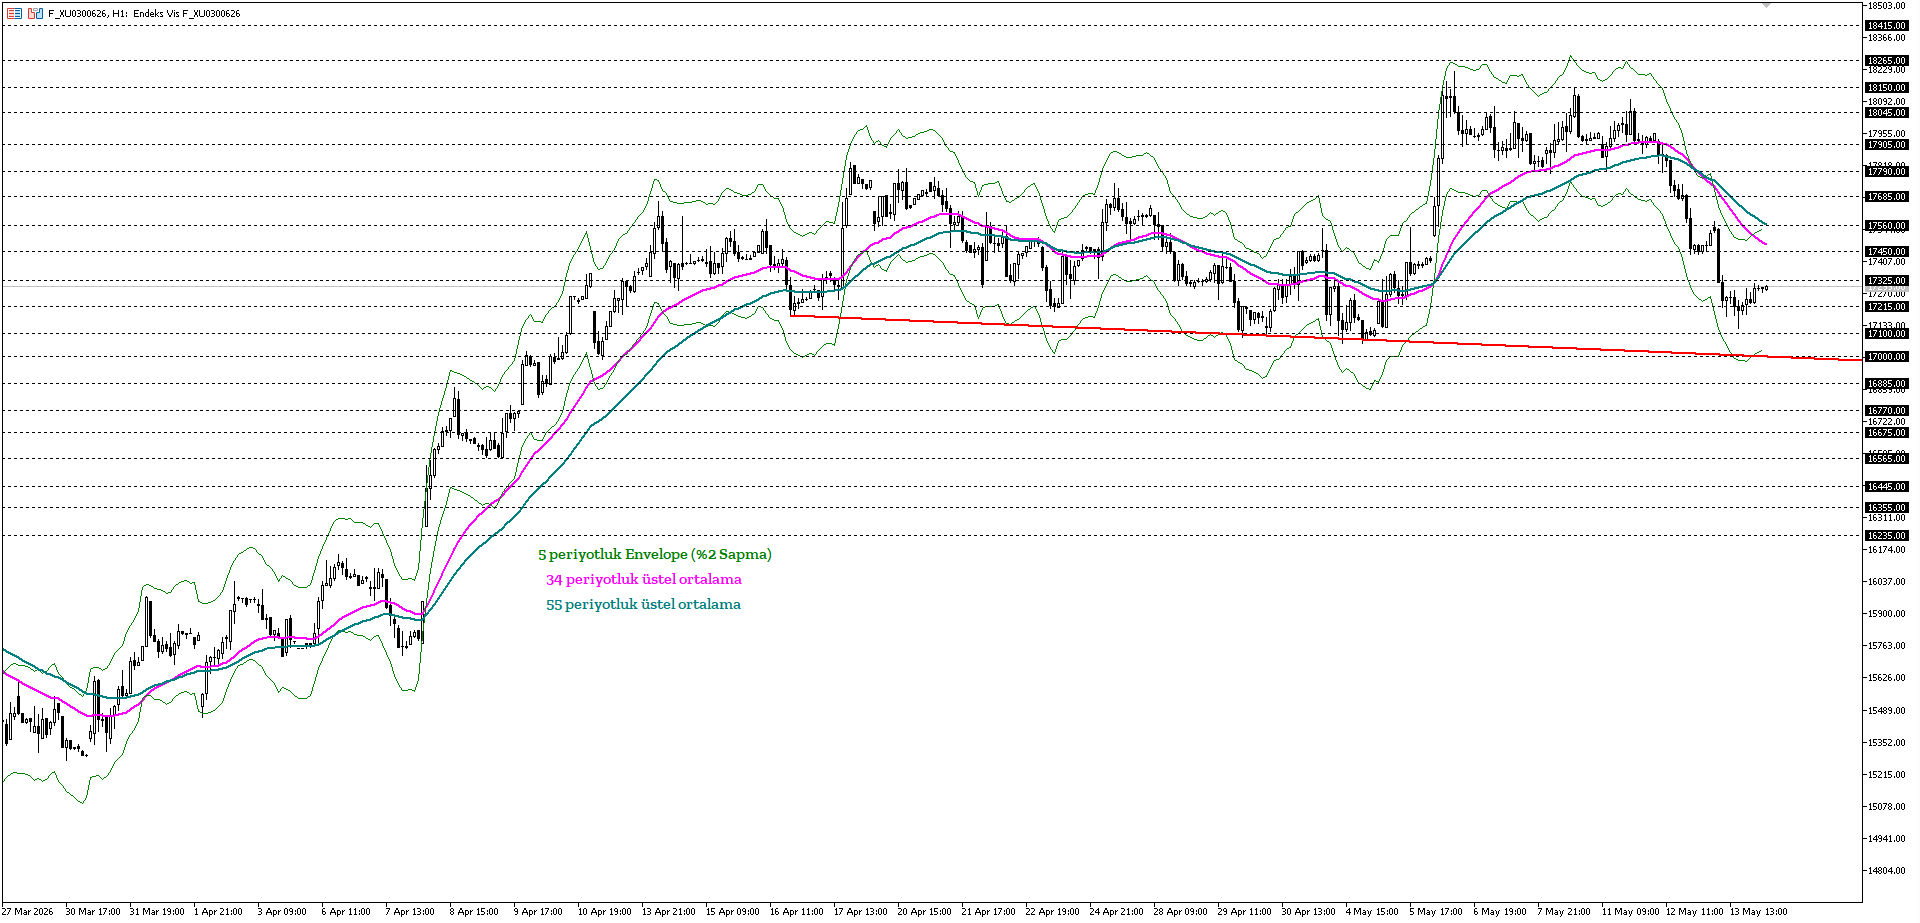The height and width of the screenshot is (923, 1920).
Task: Click the 18265.00 price level label
Action: 1886,61
